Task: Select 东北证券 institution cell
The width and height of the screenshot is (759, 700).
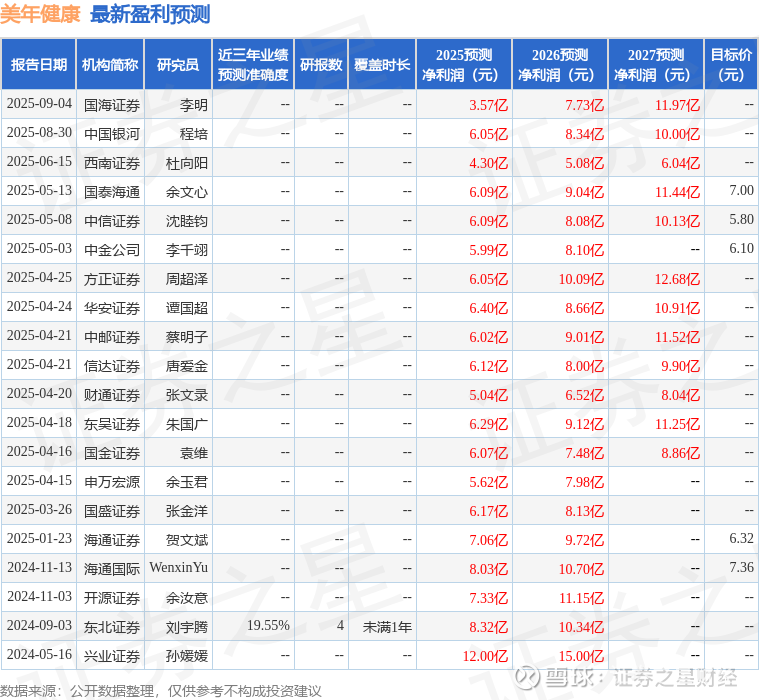Action: [x=112, y=628]
